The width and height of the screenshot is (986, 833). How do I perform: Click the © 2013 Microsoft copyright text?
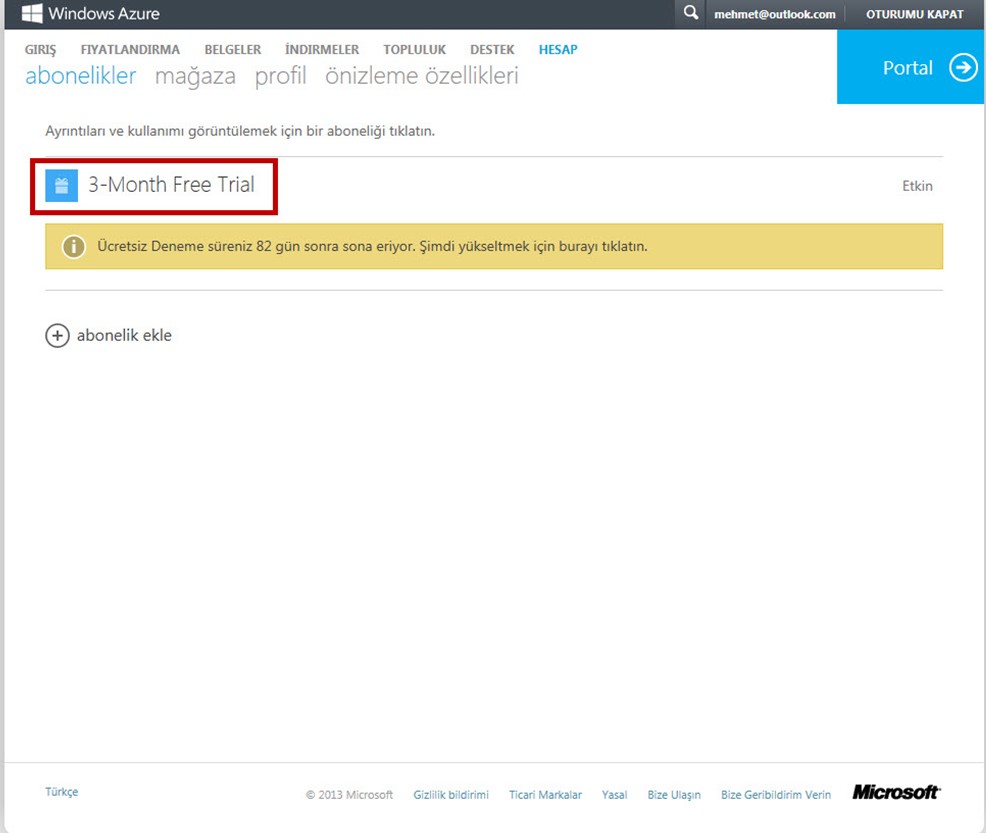click(350, 795)
